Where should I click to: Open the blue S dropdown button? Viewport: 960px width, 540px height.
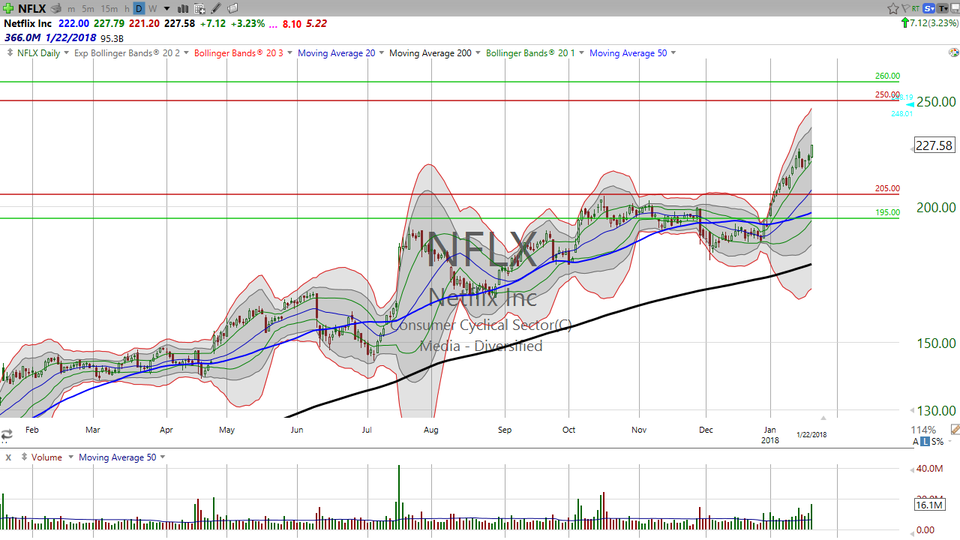929,8
